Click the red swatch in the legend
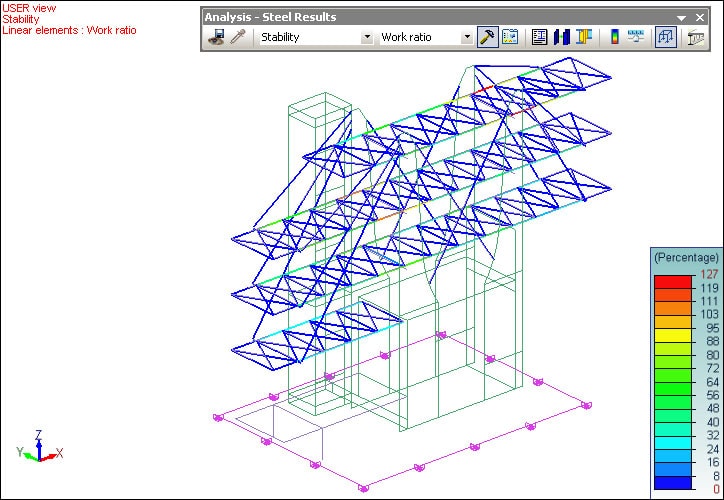Screen dimensions: 724x500 [668, 282]
